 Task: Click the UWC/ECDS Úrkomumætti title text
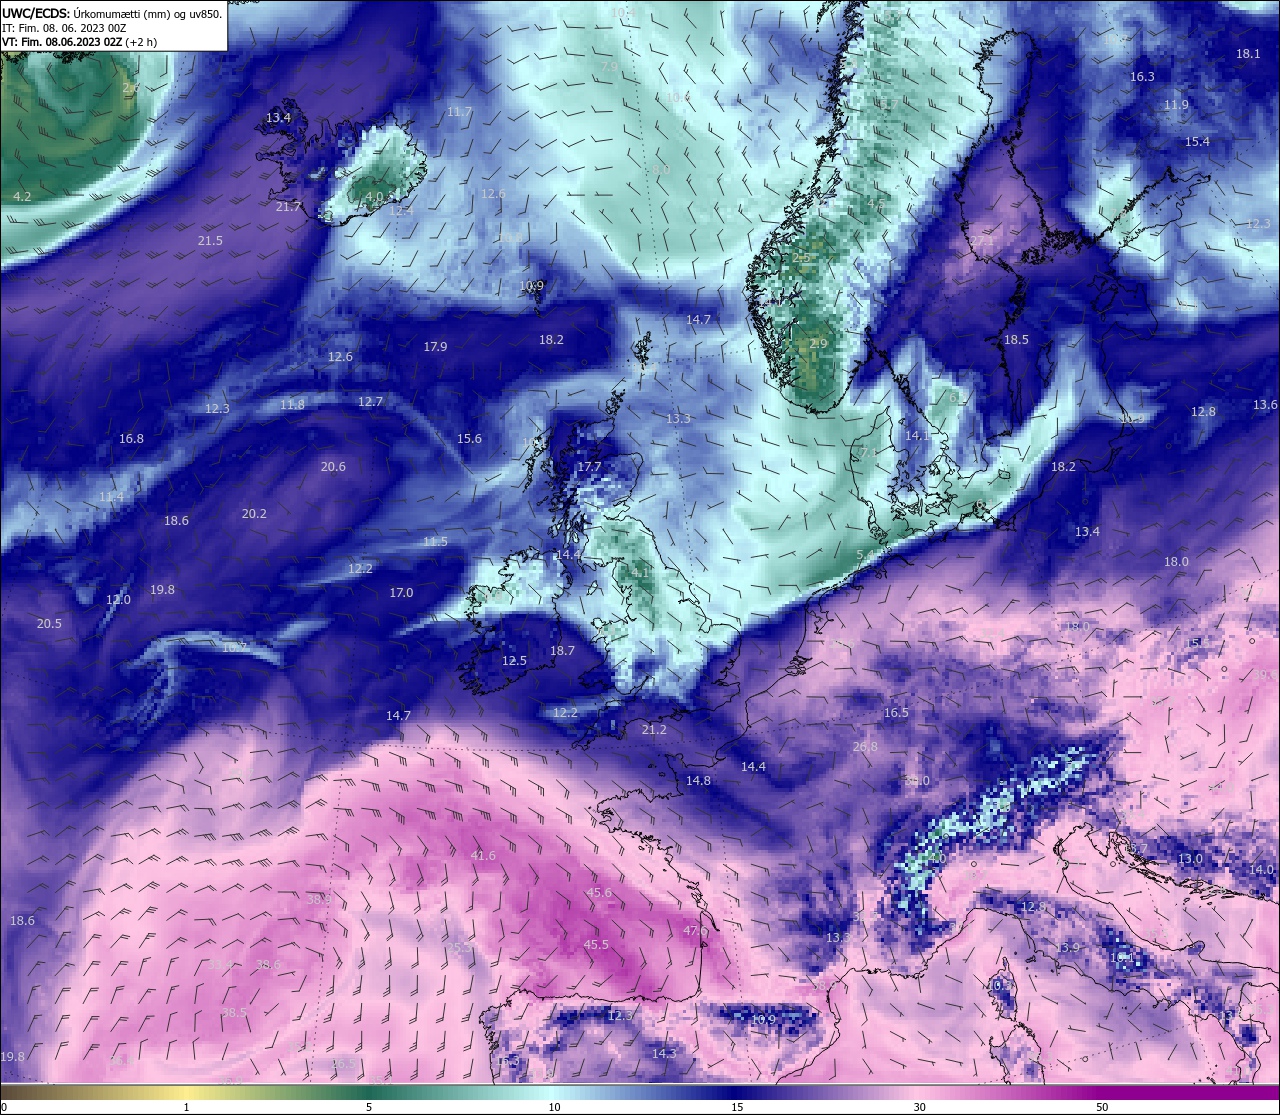click(112, 14)
